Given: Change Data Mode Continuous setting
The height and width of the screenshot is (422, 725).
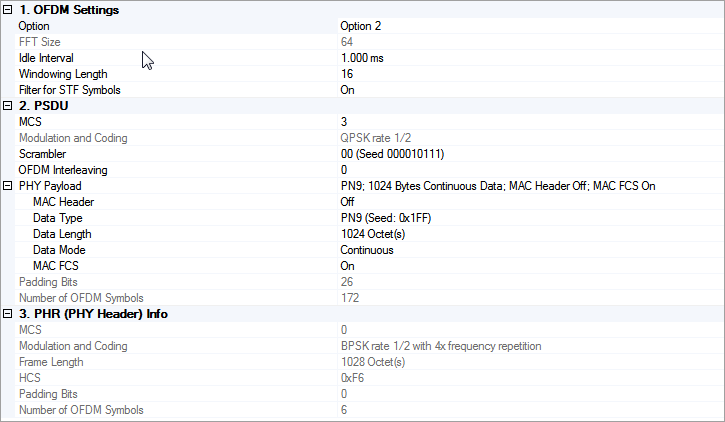Looking at the screenshot, I should point(367,250).
